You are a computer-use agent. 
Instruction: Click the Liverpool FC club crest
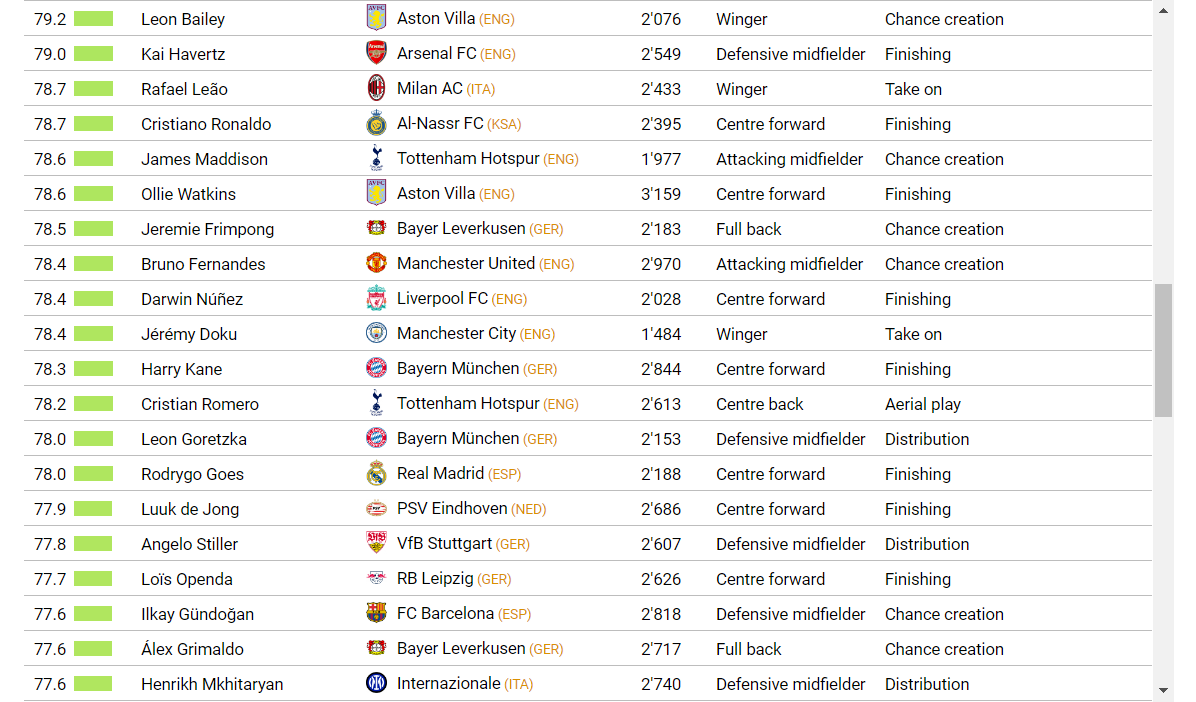tap(376, 298)
